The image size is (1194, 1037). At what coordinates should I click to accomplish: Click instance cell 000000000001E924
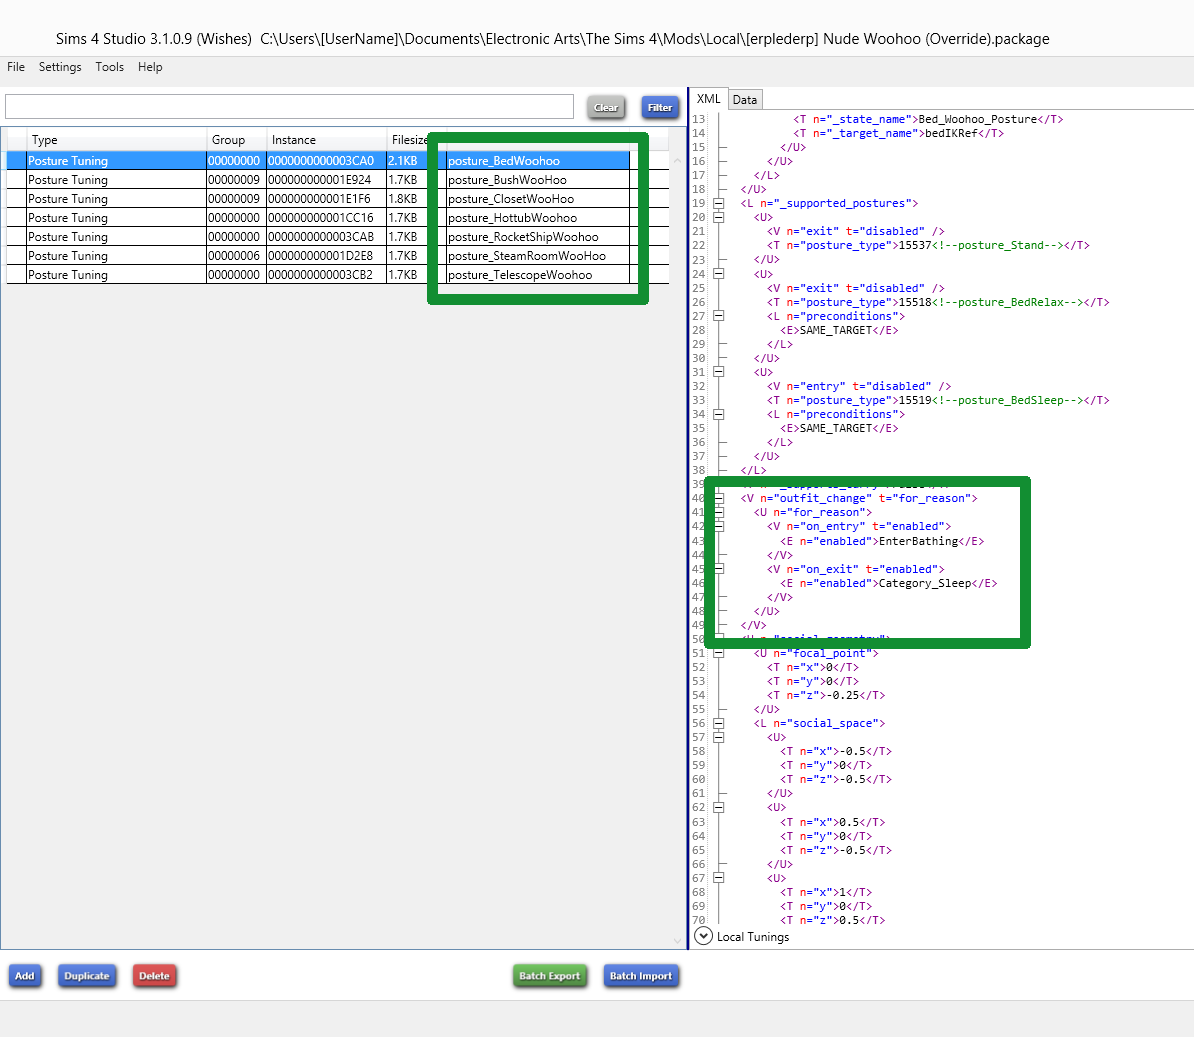327,180
